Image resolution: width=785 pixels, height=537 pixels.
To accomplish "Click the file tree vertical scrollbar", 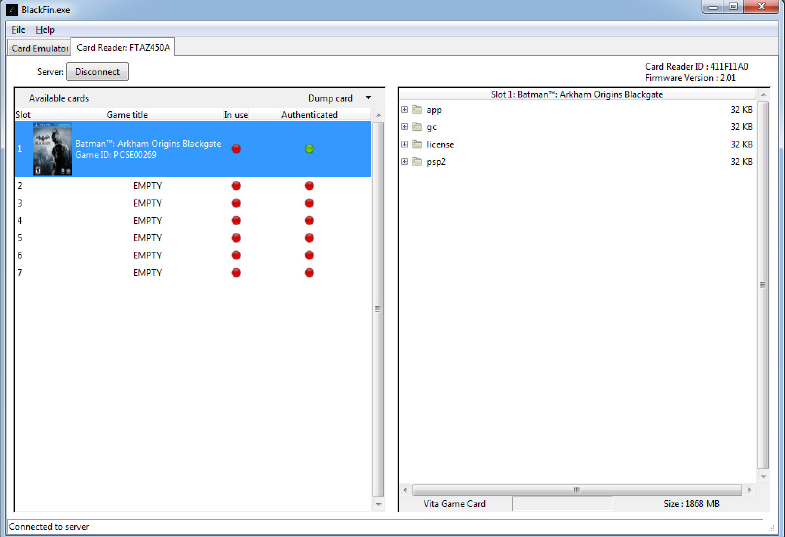I will [x=763, y=285].
